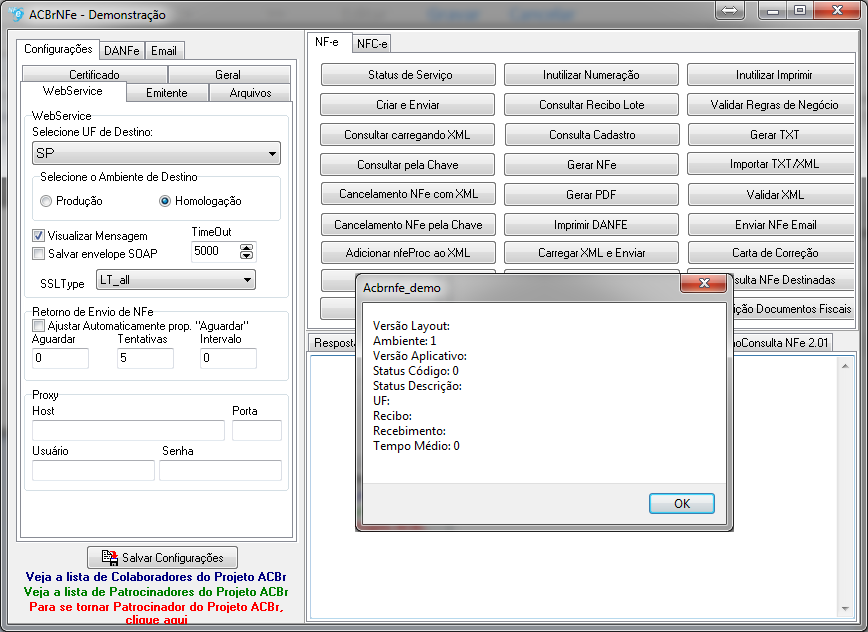Select the WebService tab
This screenshot has width=868, height=632.
73,91
